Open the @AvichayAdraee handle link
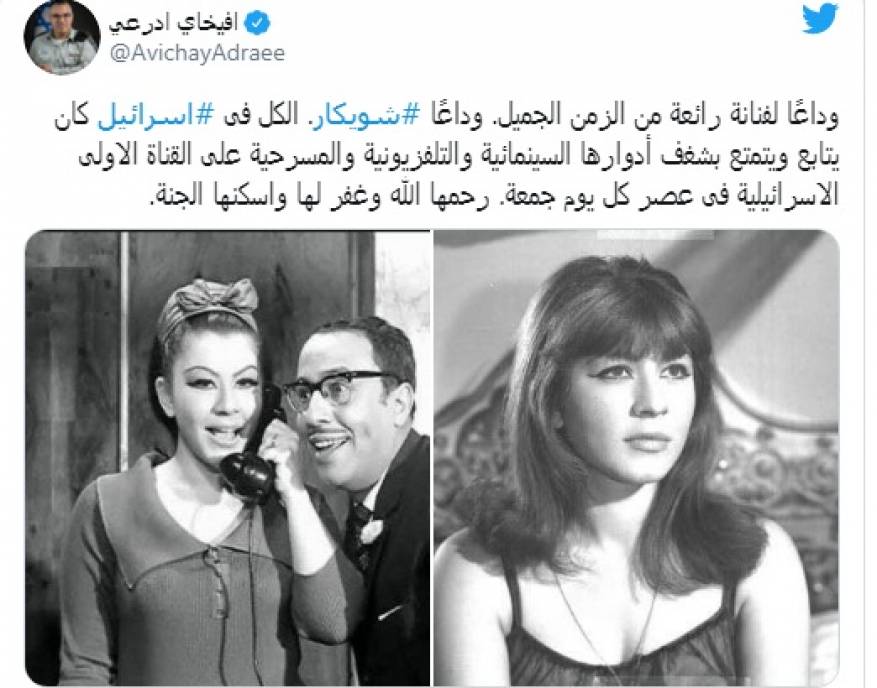The width and height of the screenshot is (877, 688). 197,53
